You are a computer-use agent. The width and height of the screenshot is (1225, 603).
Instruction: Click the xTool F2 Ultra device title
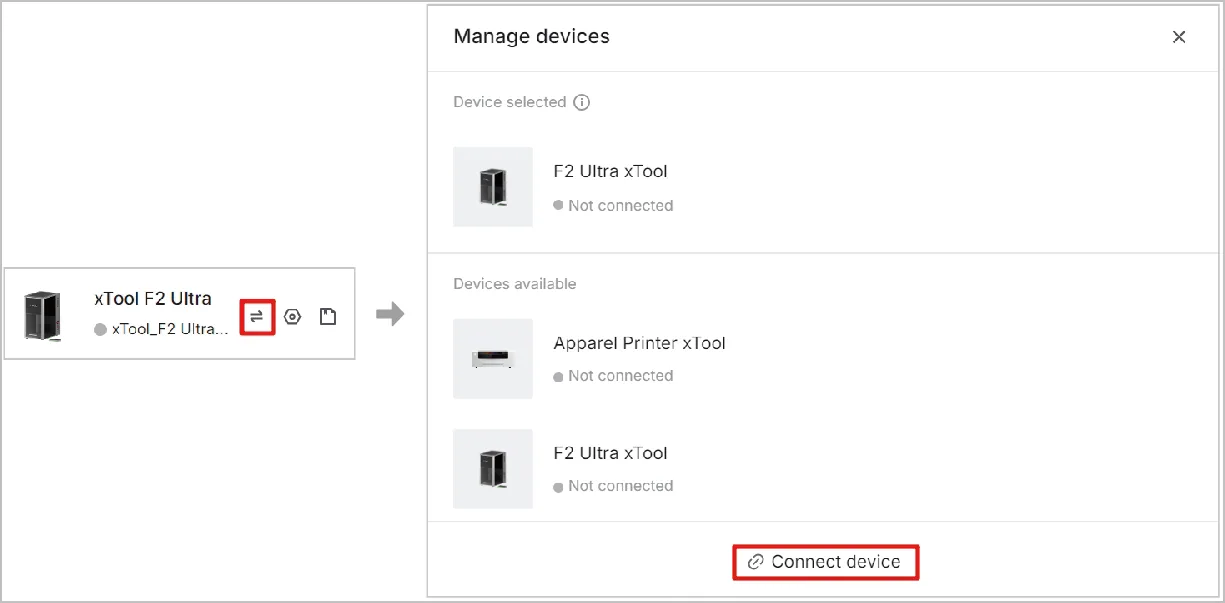click(153, 298)
